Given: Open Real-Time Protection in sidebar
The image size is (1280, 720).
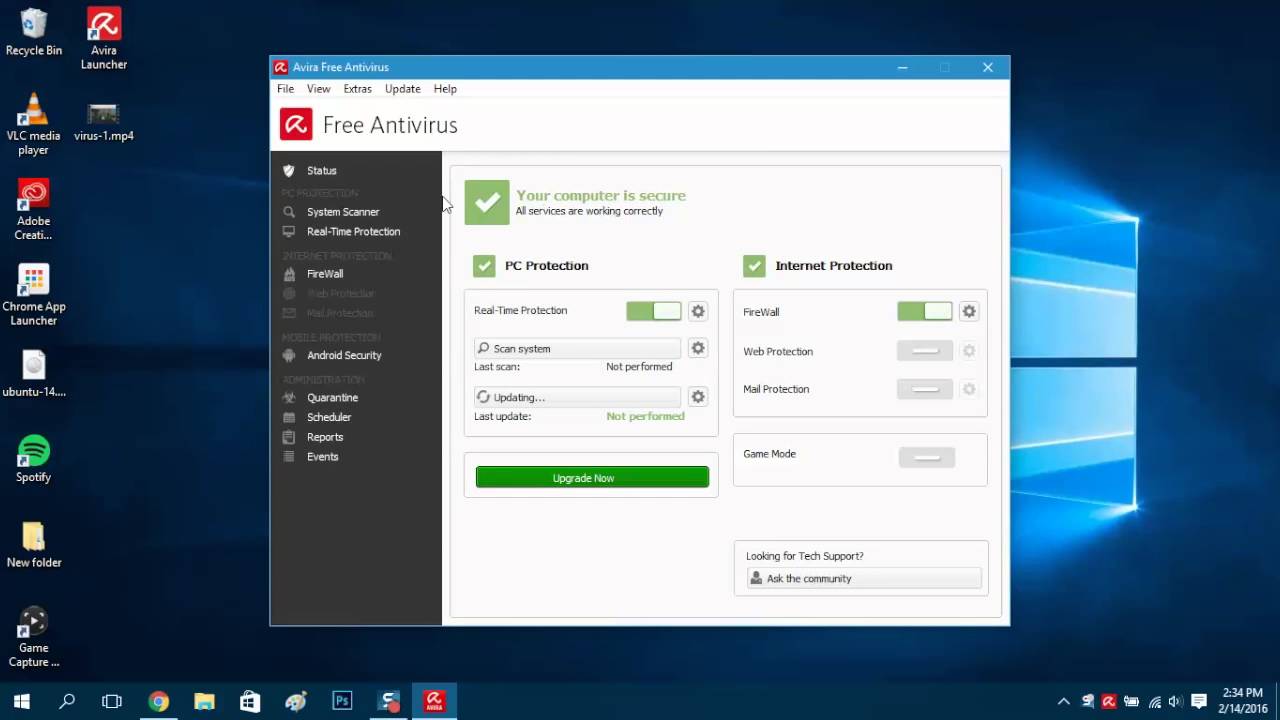Looking at the screenshot, I should point(355,232).
